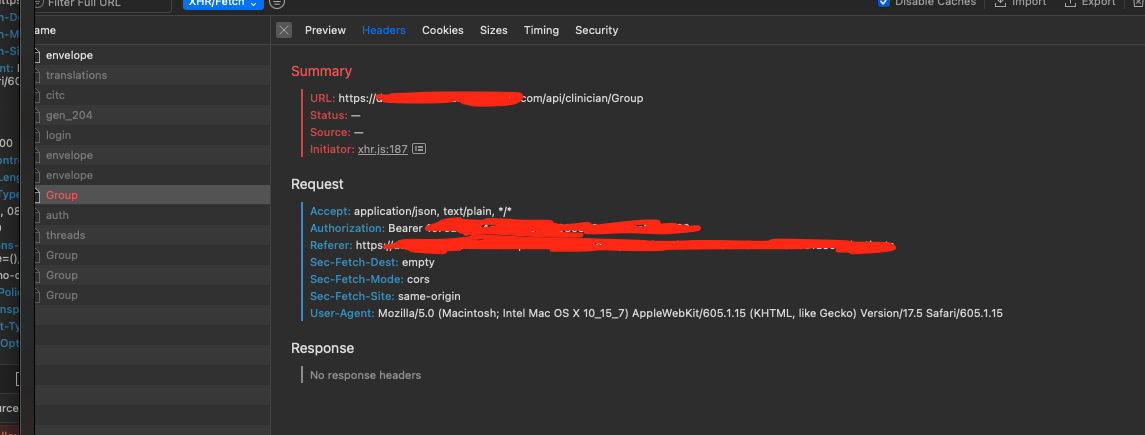1145x435 pixels.
Task: Follow the xhr.js:187 initiator link
Action: [x=382, y=149]
